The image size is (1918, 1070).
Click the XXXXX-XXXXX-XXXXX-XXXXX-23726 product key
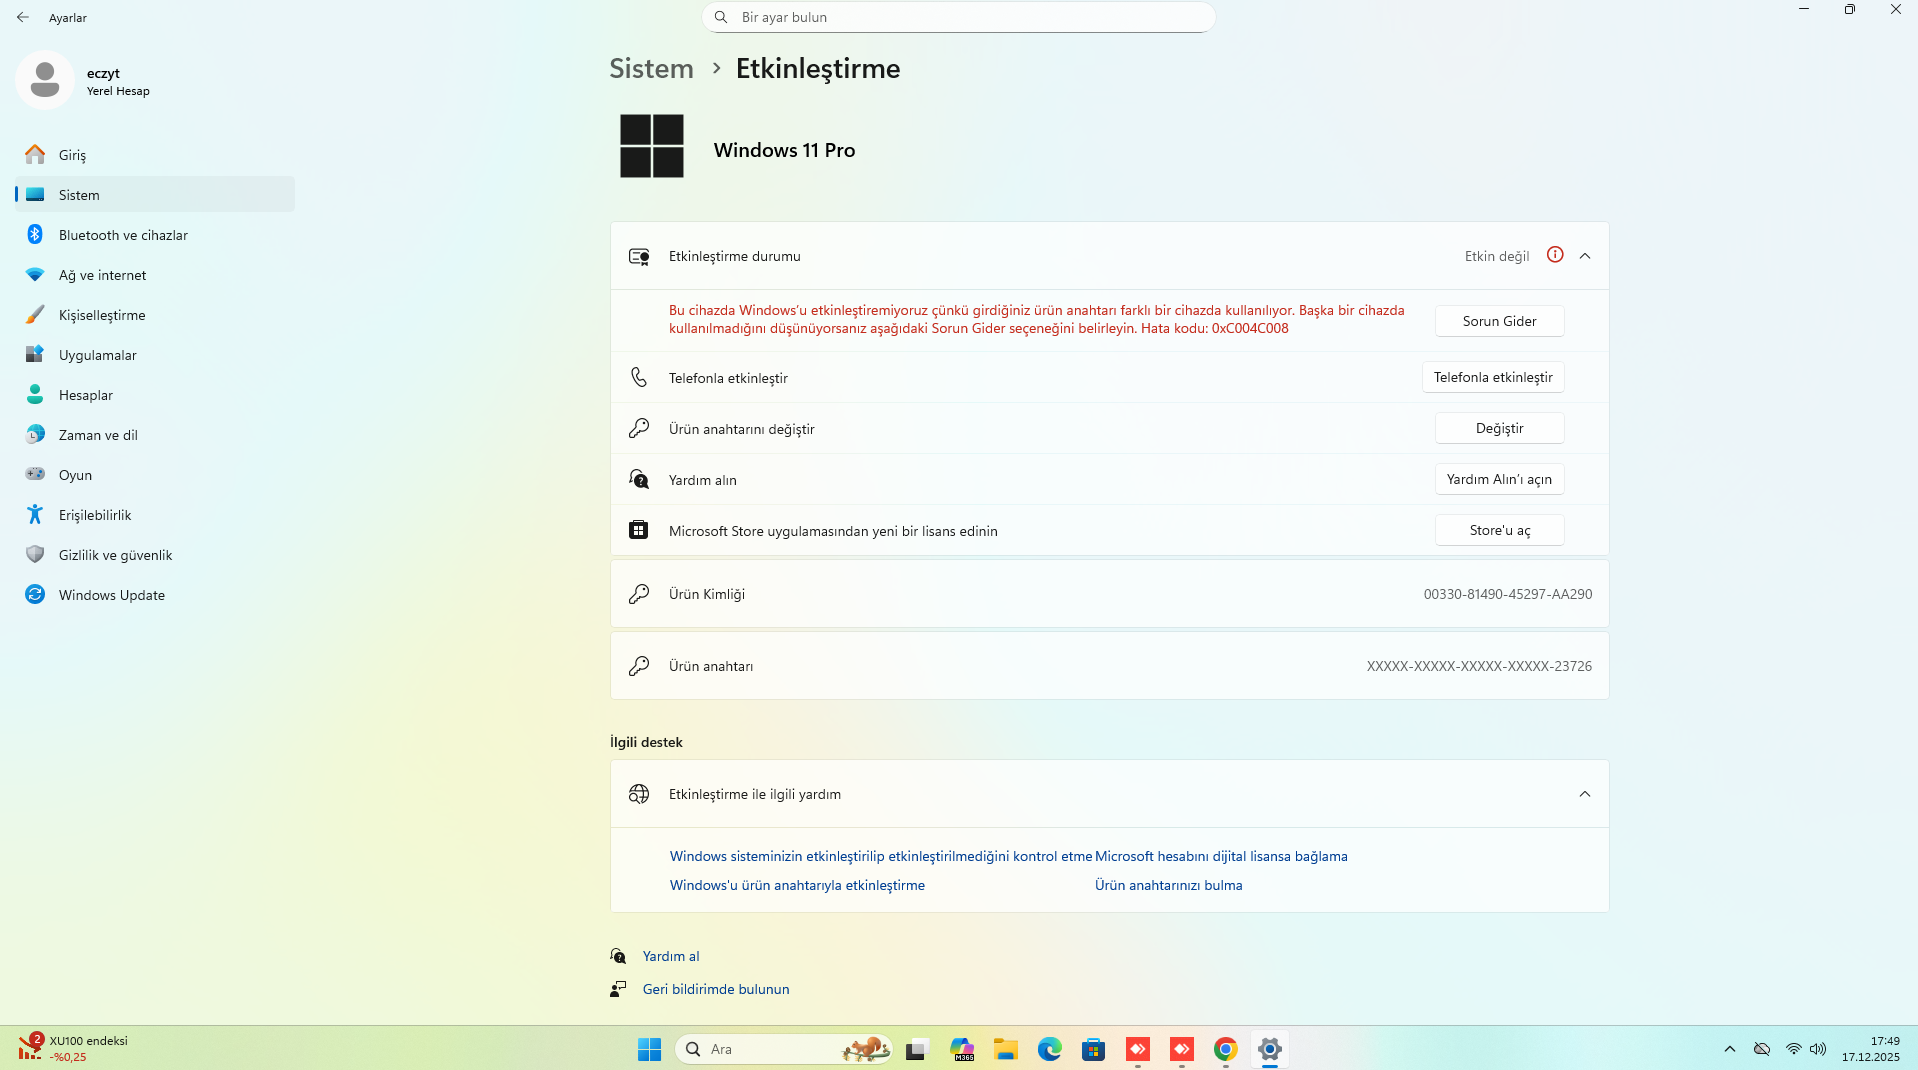[x=1479, y=666]
